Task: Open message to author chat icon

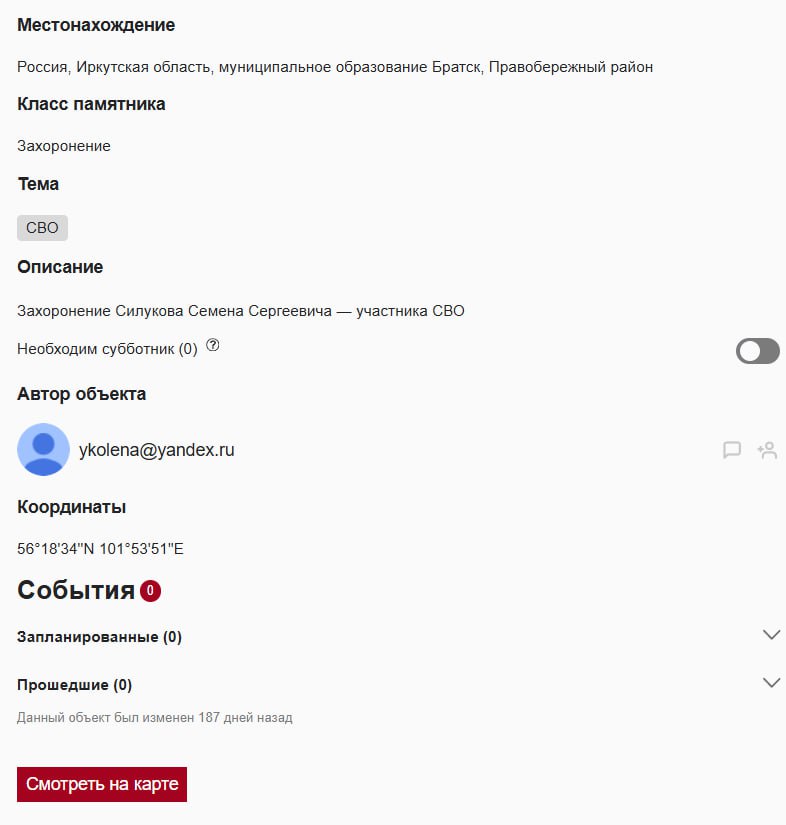Action: (732, 450)
